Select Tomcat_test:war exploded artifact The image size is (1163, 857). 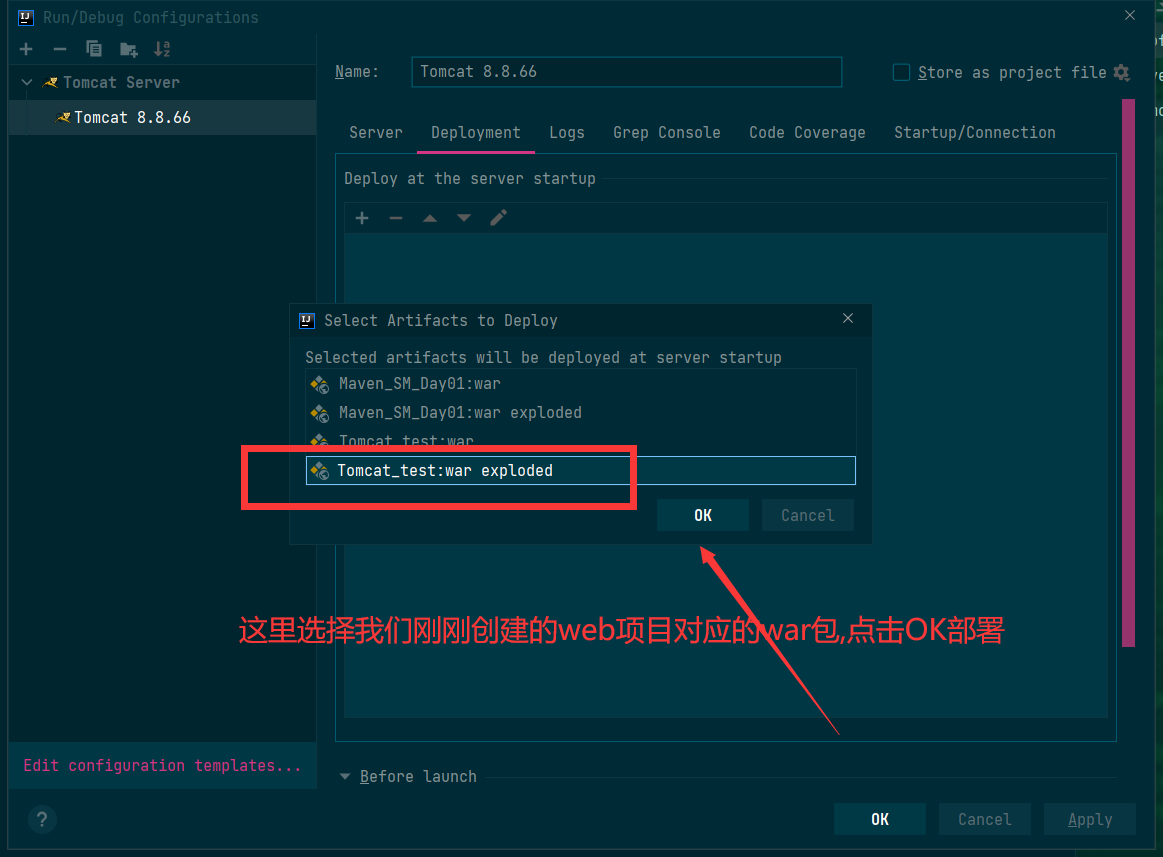coord(581,470)
